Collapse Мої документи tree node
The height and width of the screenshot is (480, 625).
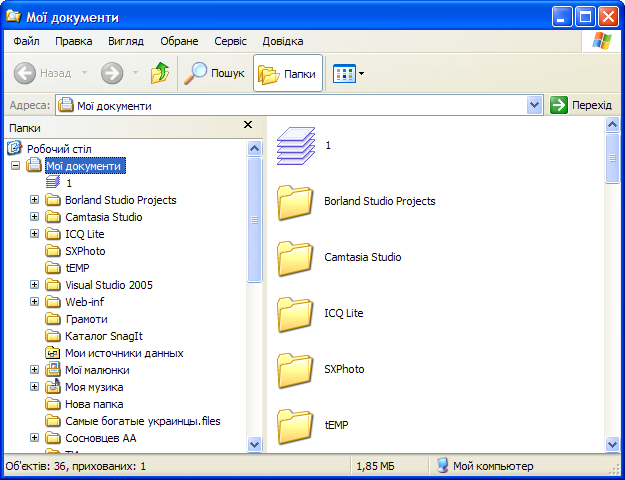tap(15, 165)
